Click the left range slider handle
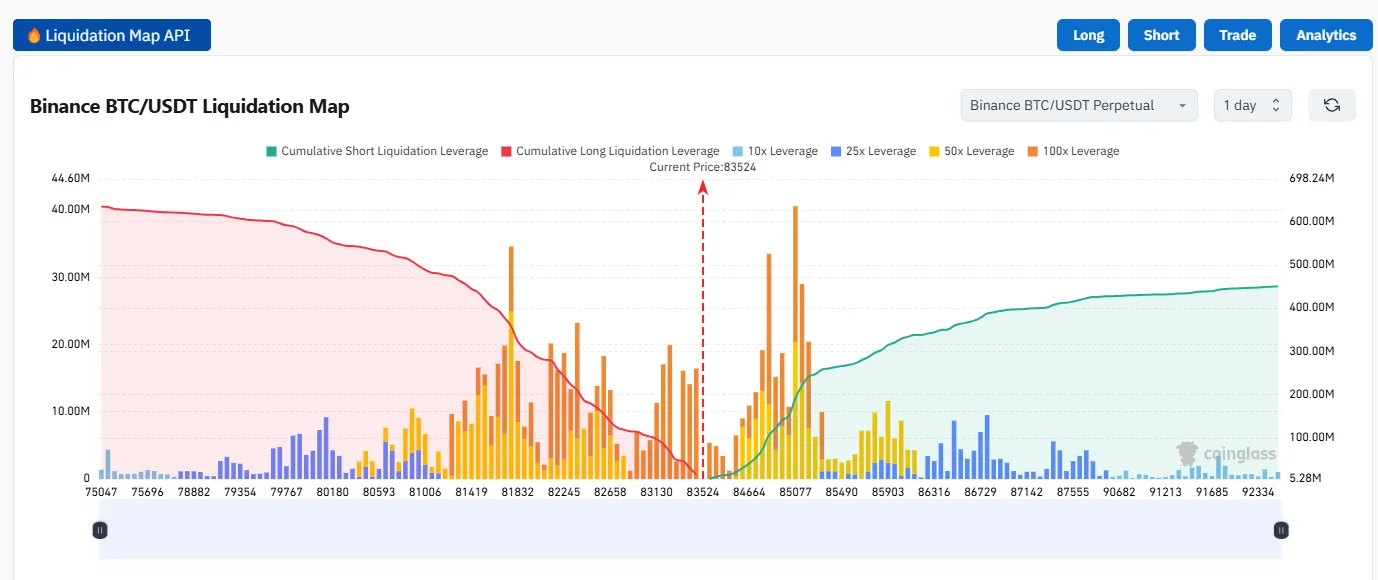 click(100, 530)
